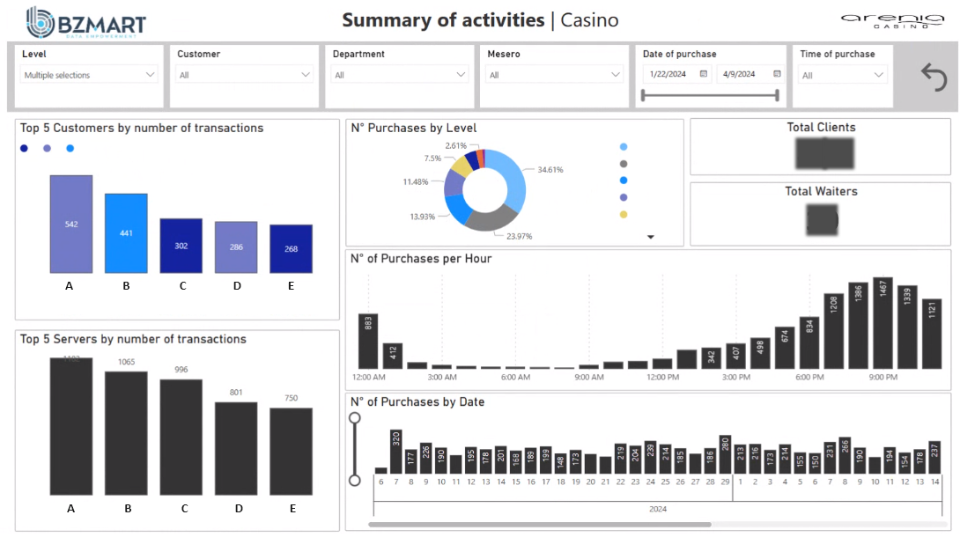960x540 pixels.
Task: Click the Total Waiters card
Action: click(820, 214)
